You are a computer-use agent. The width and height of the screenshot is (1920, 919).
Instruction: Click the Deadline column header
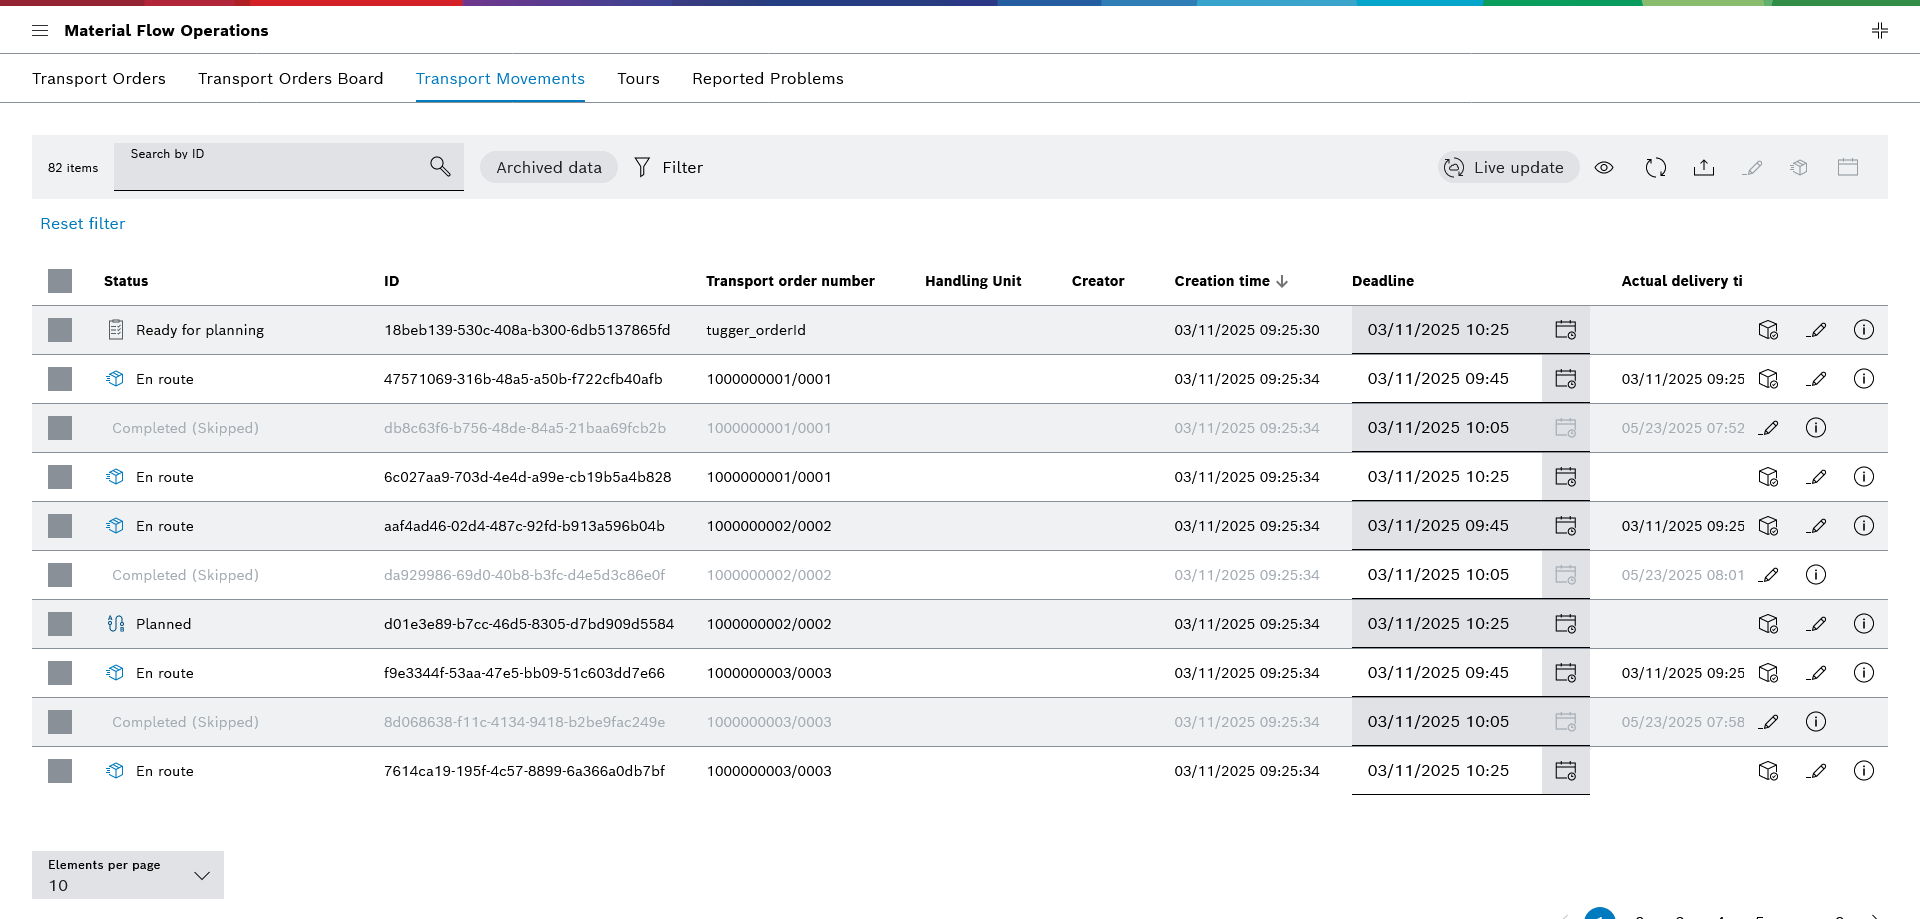tap(1383, 282)
